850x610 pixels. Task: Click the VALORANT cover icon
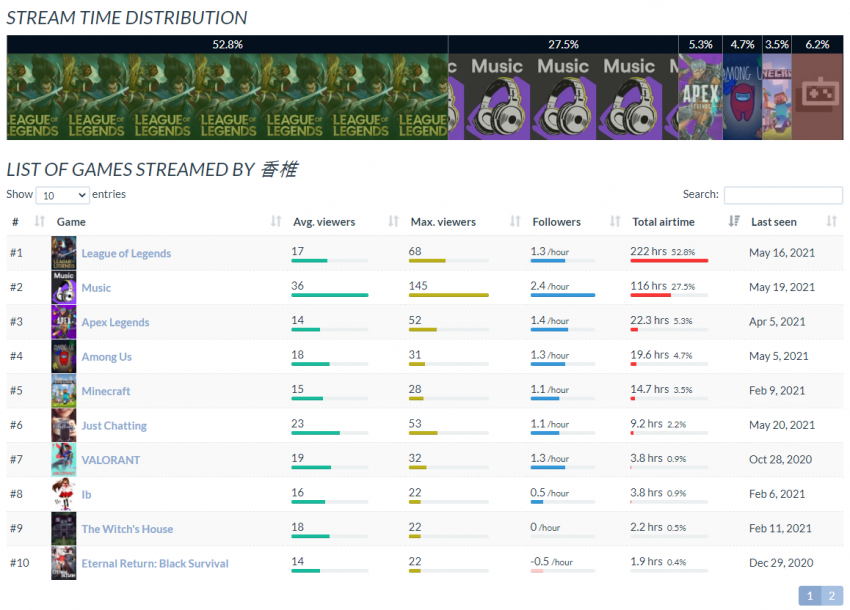(x=63, y=459)
